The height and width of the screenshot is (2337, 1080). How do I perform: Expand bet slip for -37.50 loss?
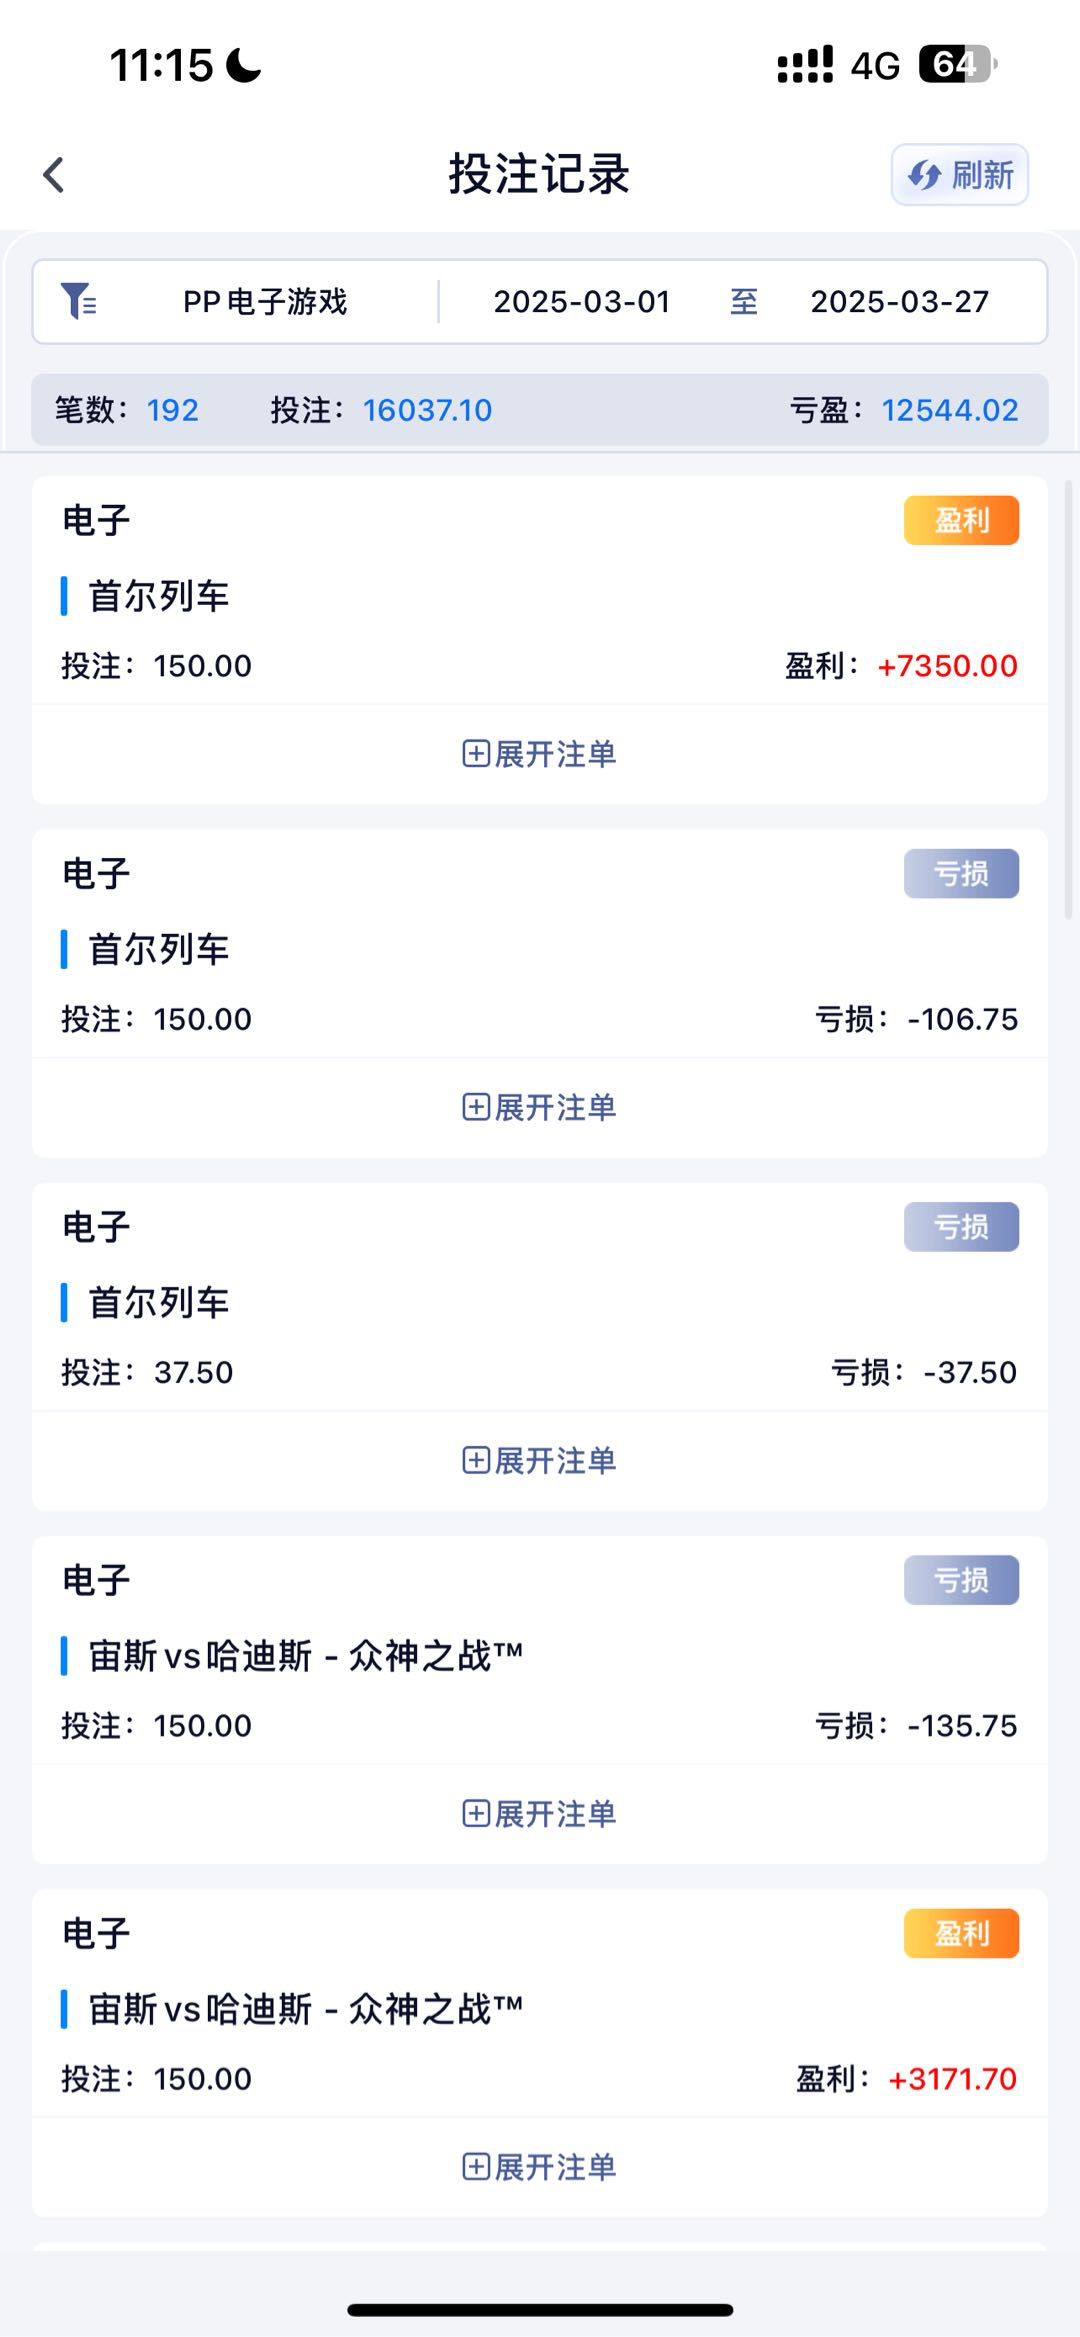[539, 1460]
